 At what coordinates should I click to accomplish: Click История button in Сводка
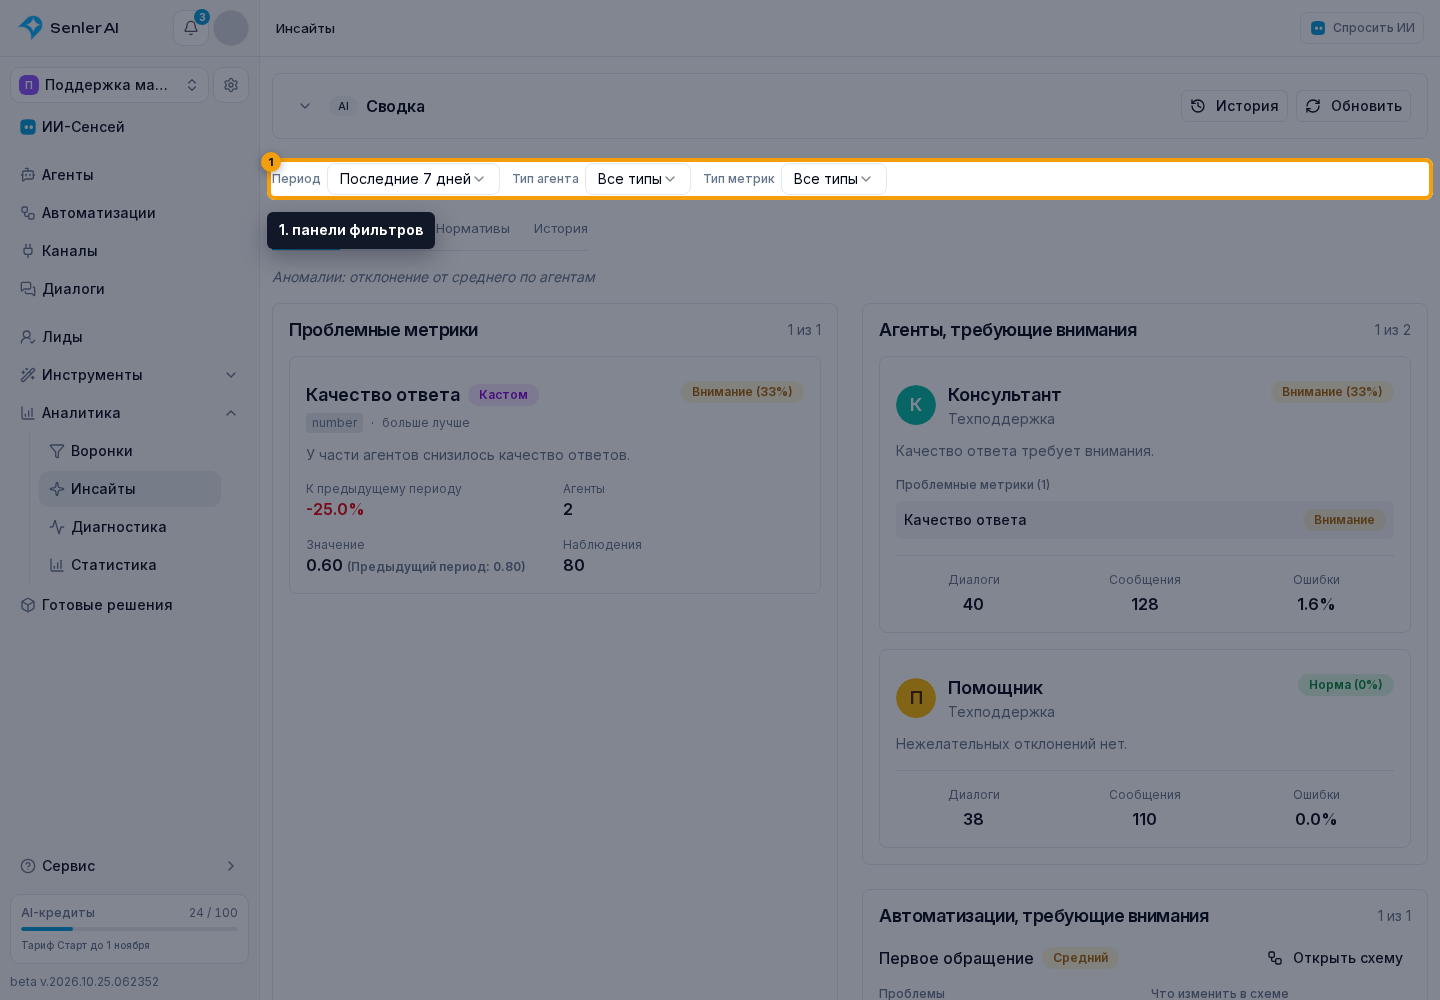pyautogui.click(x=1234, y=106)
